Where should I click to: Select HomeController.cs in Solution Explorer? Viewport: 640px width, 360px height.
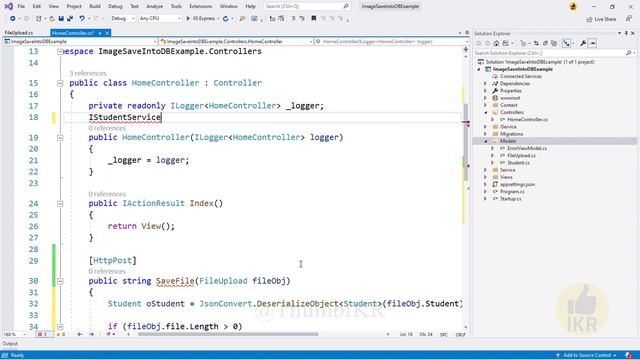[x=527, y=120]
